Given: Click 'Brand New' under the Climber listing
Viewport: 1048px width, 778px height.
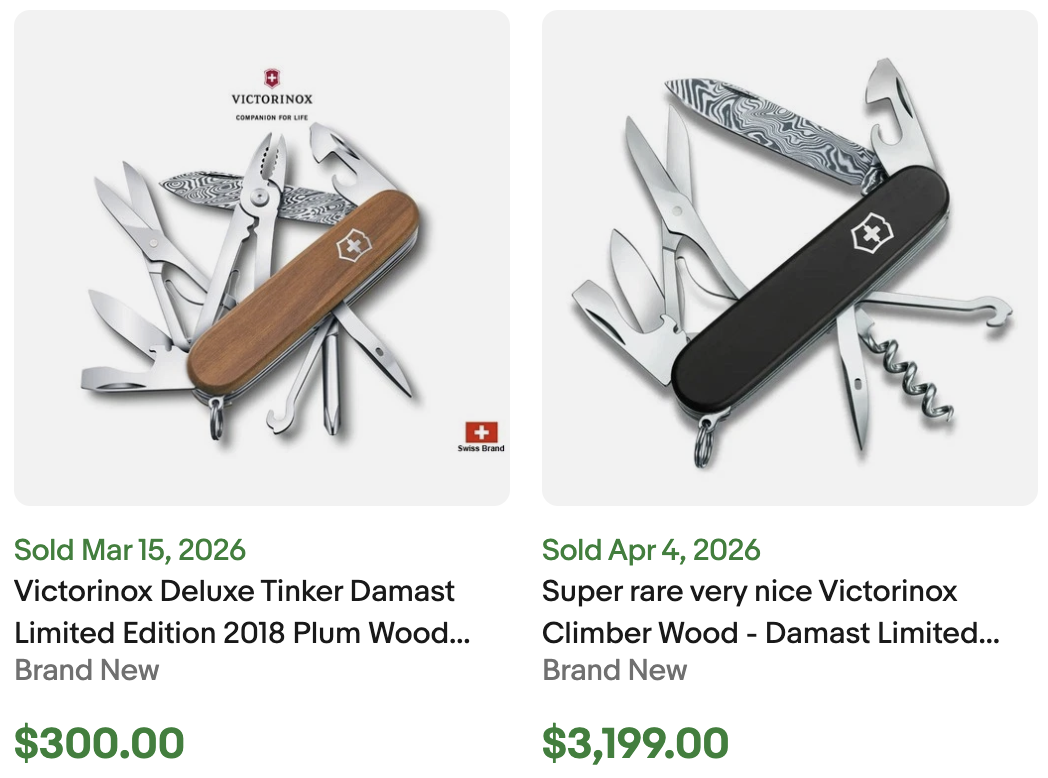Looking at the screenshot, I should pyautogui.click(x=614, y=671).
